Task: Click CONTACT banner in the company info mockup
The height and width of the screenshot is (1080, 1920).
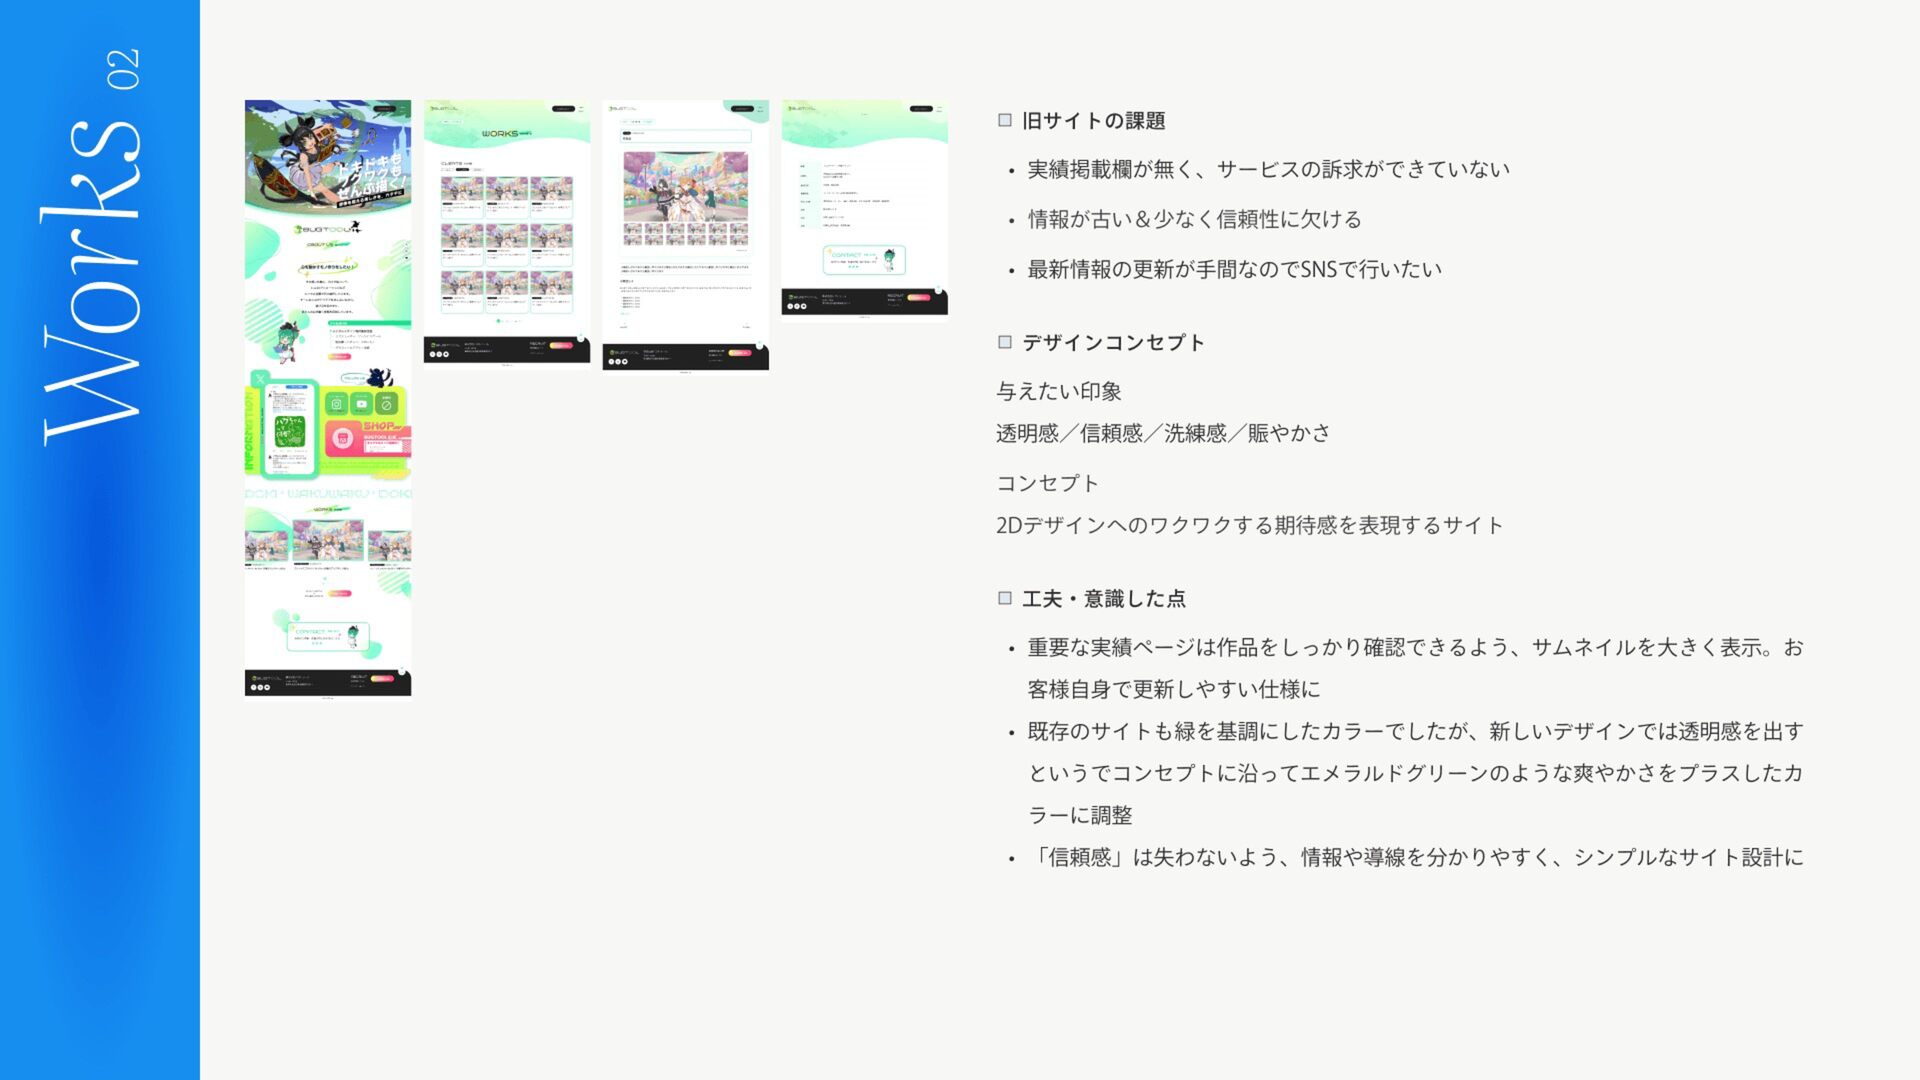Action: click(x=864, y=260)
